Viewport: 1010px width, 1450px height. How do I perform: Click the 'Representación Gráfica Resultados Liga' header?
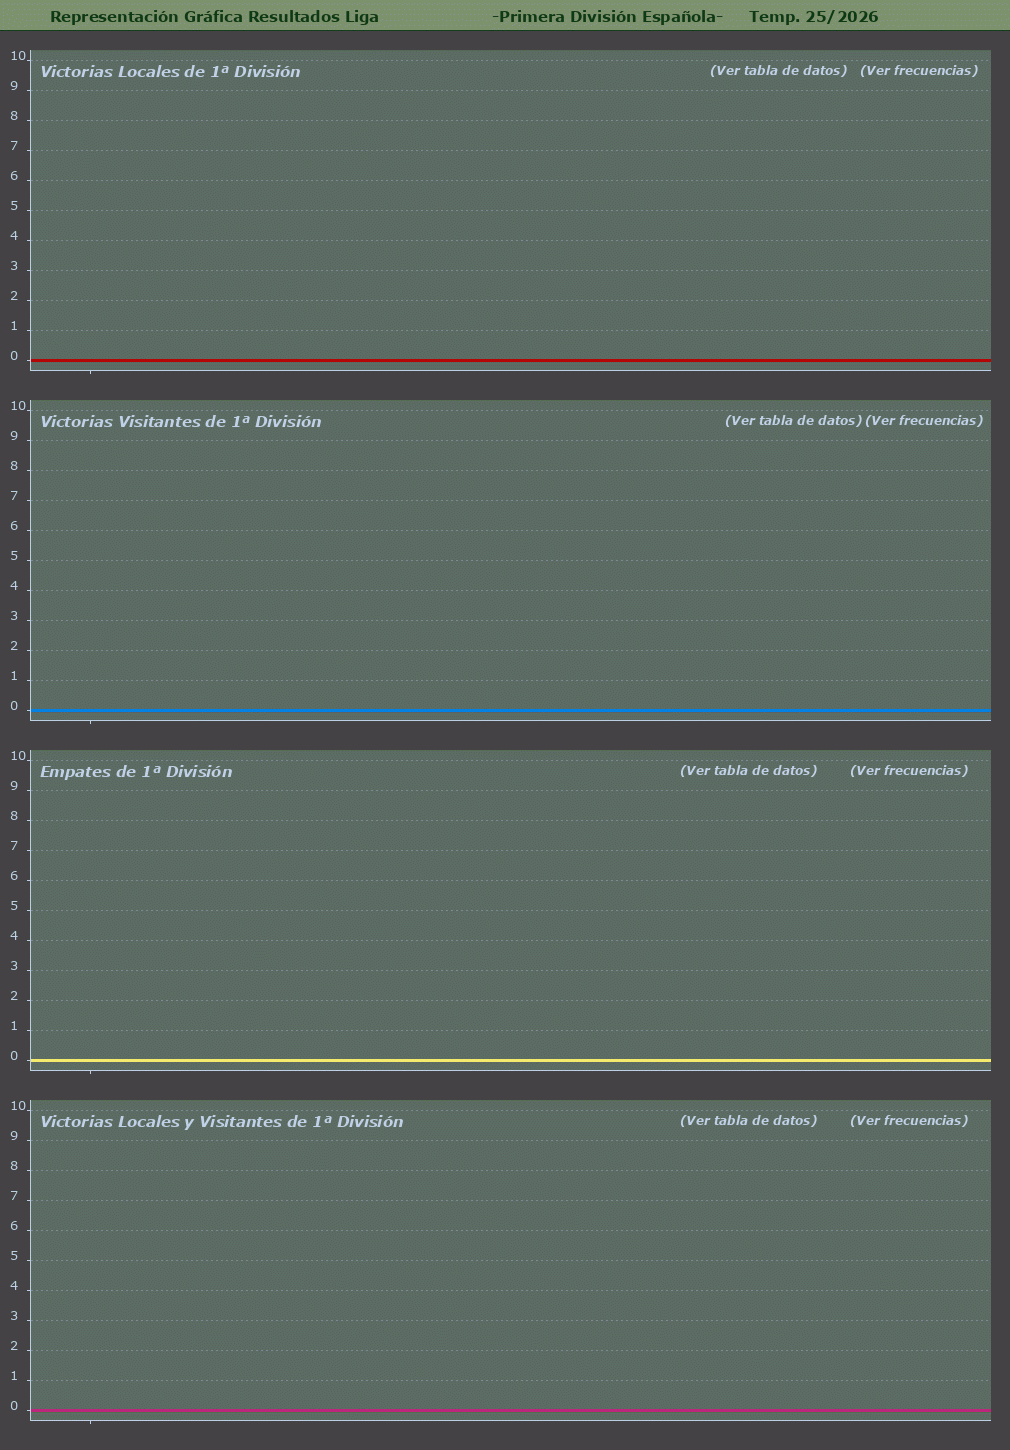pyautogui.click(x=214, y=17)
